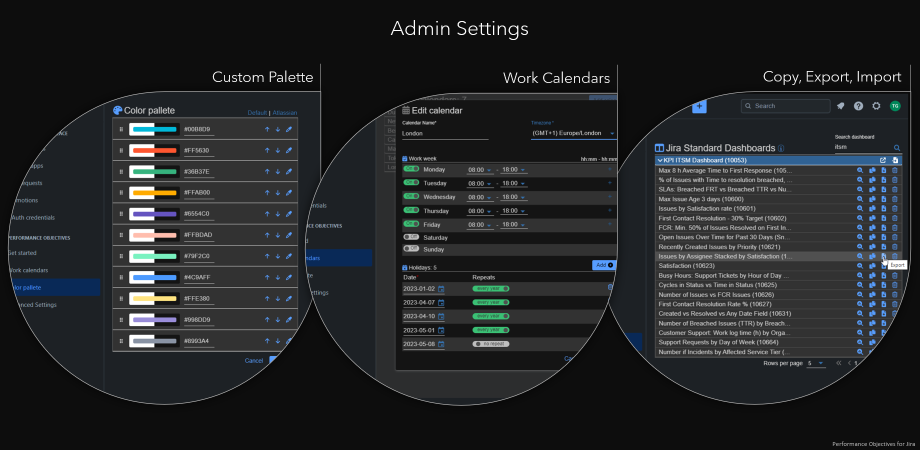The image size is (920, 450).
Task: Open Wednesday end time dropdown
Action: [515, 197]
